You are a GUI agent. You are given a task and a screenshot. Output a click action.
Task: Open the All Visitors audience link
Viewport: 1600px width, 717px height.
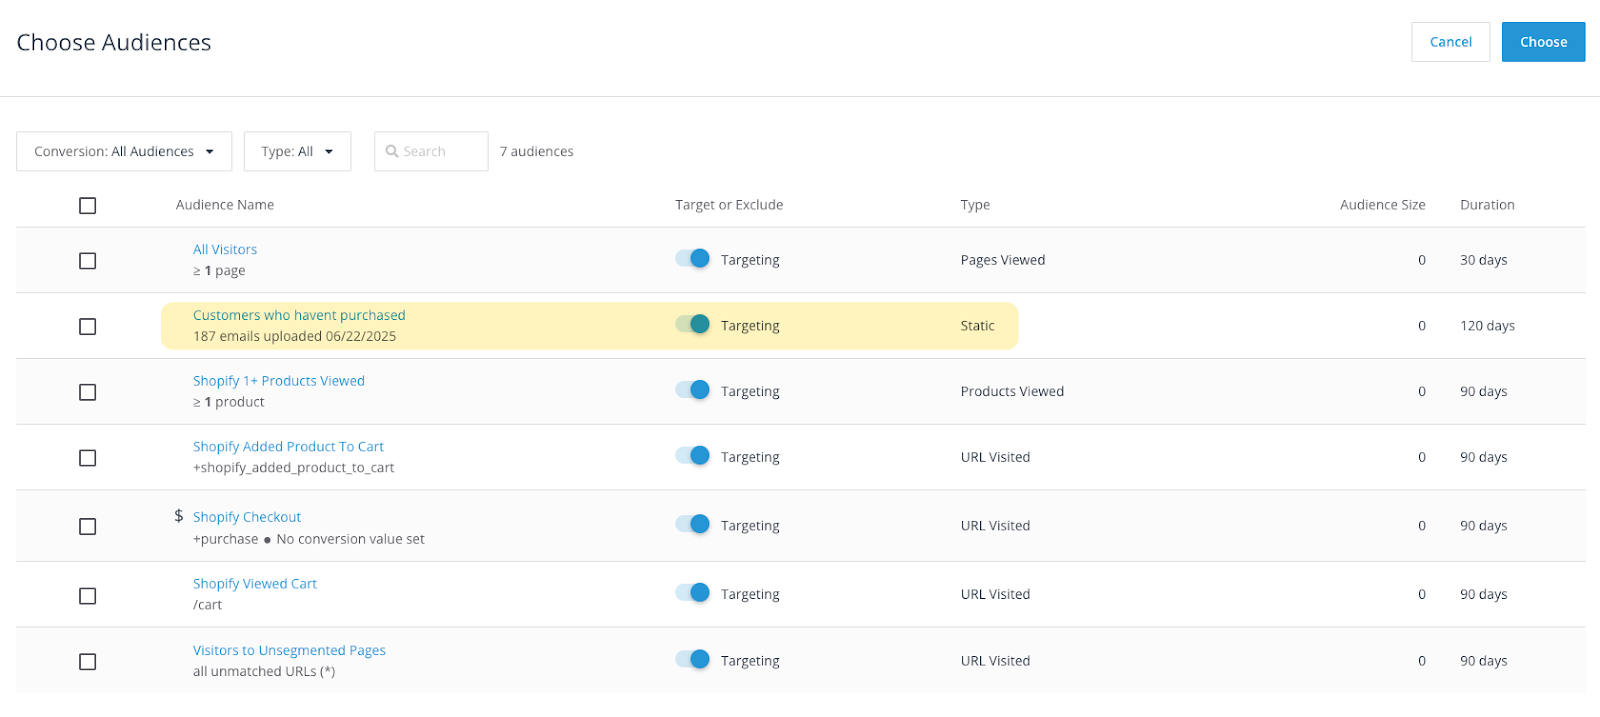pyautogui.click(x=225, y=250)
